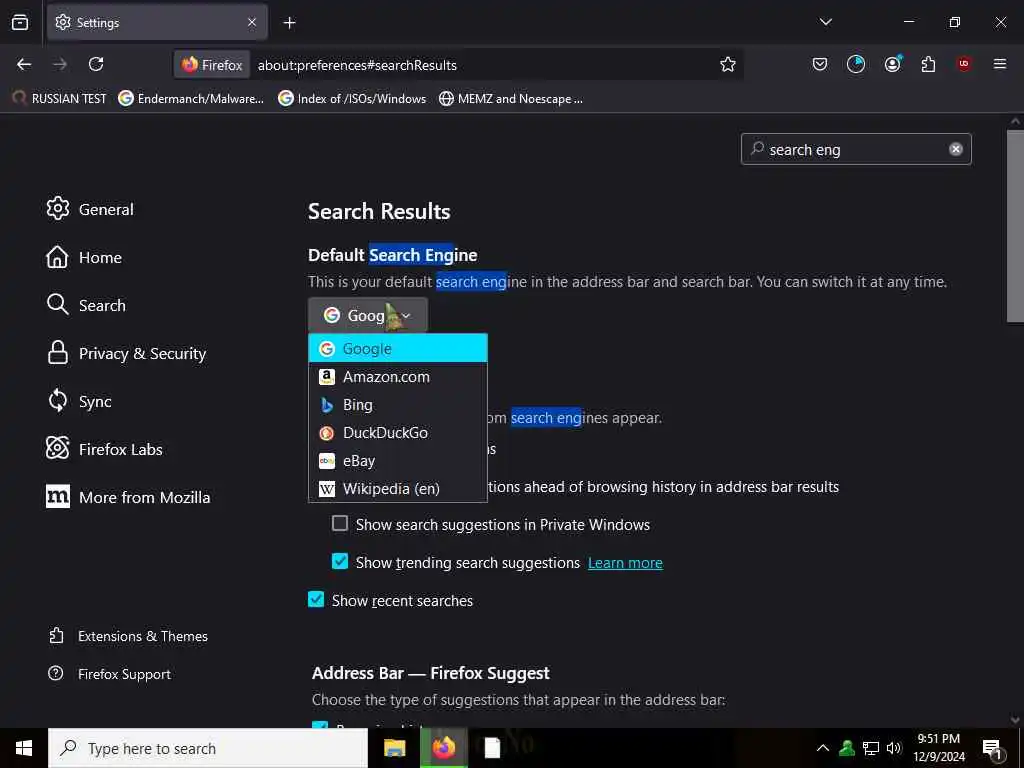Image resolution: width=1024 pixels, height=768 pixels.
Task: Open More from Mozilla
Action: click(129, 497)
